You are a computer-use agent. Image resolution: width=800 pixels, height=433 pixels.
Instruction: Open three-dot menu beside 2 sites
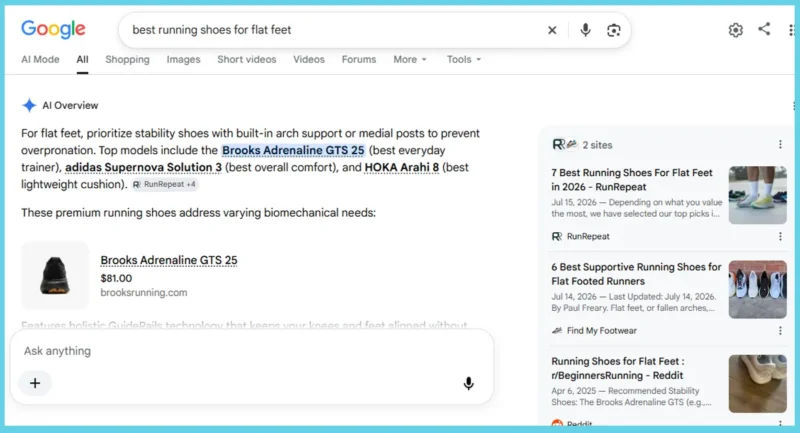pos(780,145)
